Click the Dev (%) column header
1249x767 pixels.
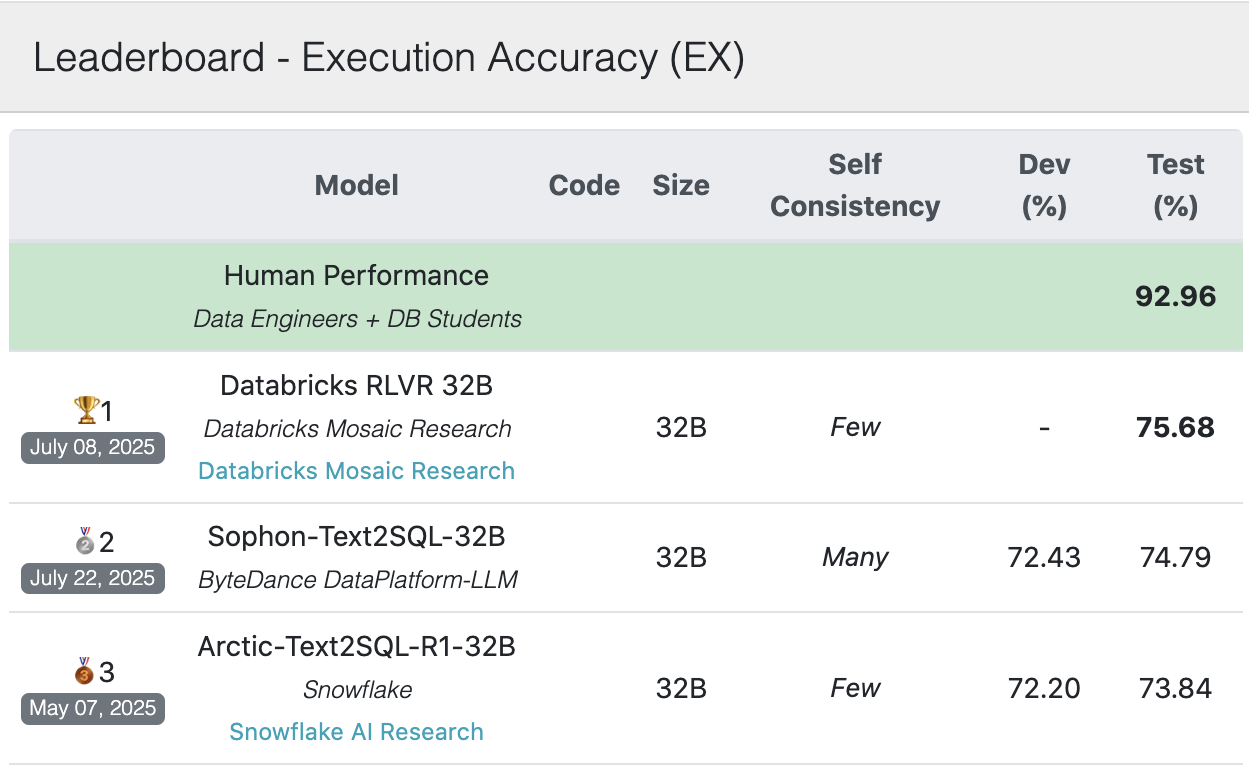pyautogui.click(x=1045, y=185)
